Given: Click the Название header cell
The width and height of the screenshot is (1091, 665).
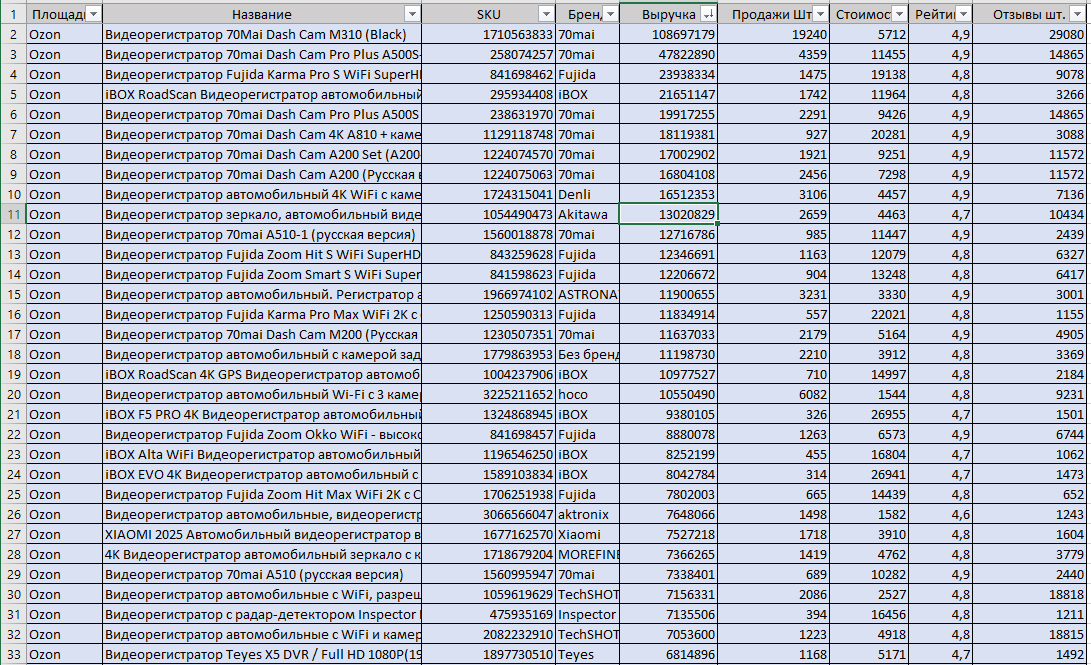Looking at the screenshot, I should pos(262,14).
